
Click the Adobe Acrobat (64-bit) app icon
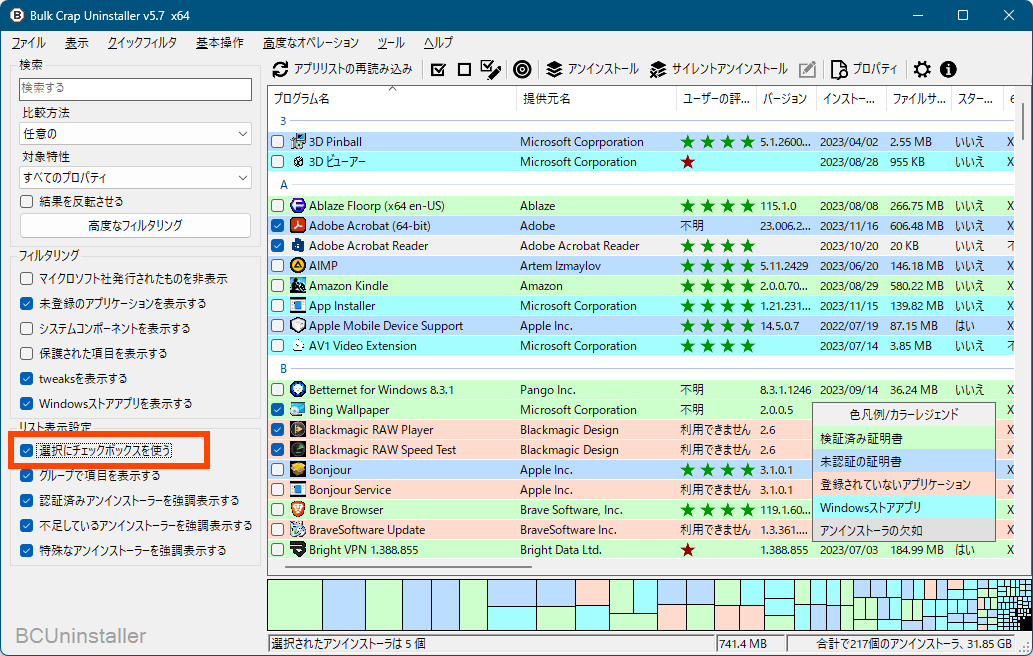298,225
